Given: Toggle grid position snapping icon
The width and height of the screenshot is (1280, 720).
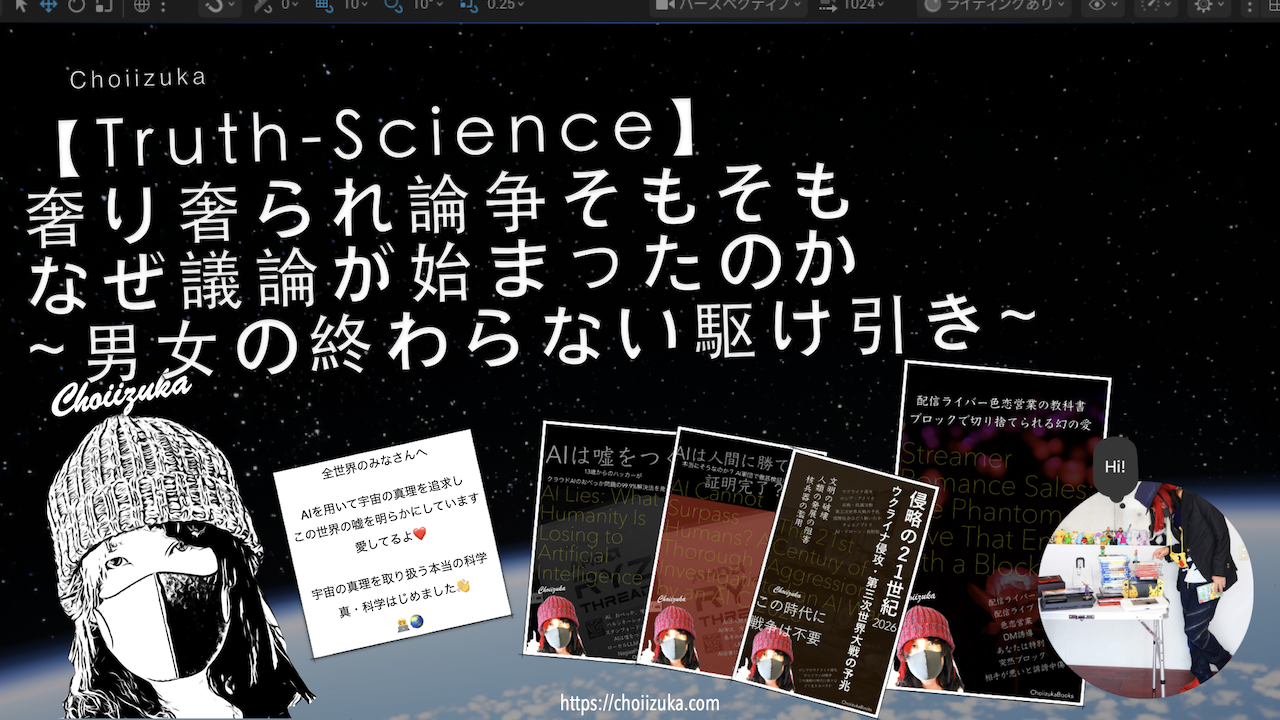Looking at the screenshot, I should pyautogui.click(x=325, y=5).
